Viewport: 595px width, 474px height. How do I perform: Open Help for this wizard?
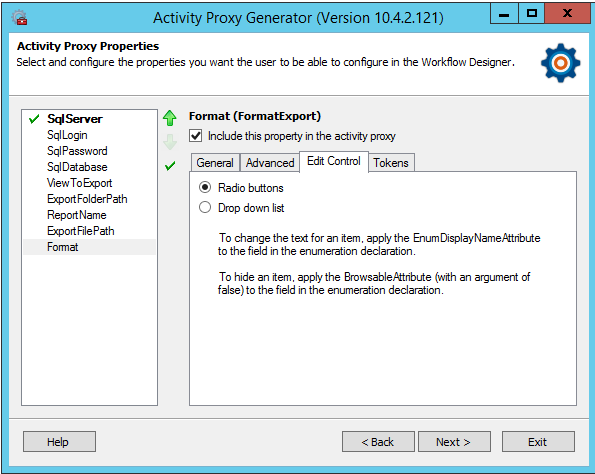(59, 442)
